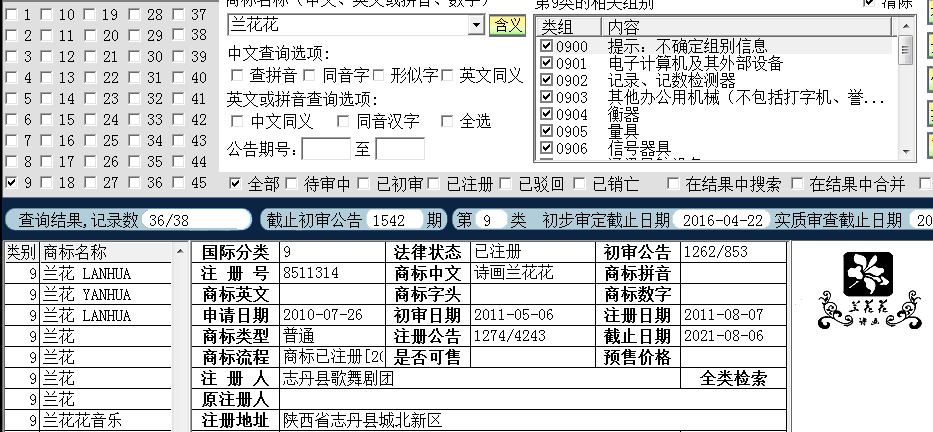The image size is (933, 432).
Task: Click the trademark name input 兰花花
Action: [349, 25]
